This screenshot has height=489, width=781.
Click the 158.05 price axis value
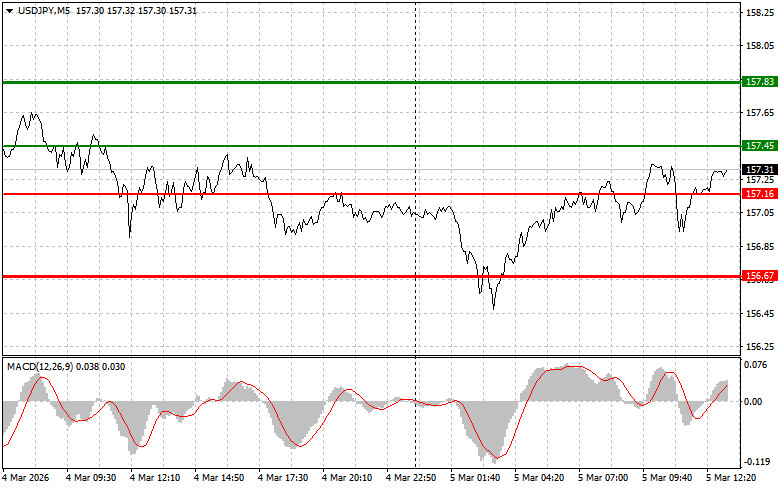tap(760, 46)
